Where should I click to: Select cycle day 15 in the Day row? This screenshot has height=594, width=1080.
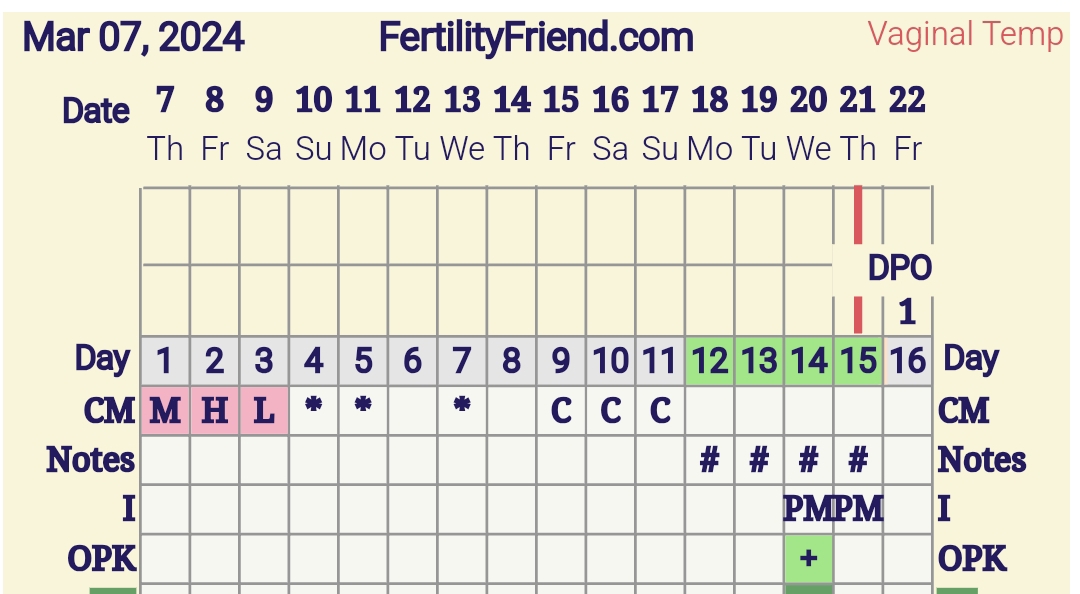tap(857, 360)
